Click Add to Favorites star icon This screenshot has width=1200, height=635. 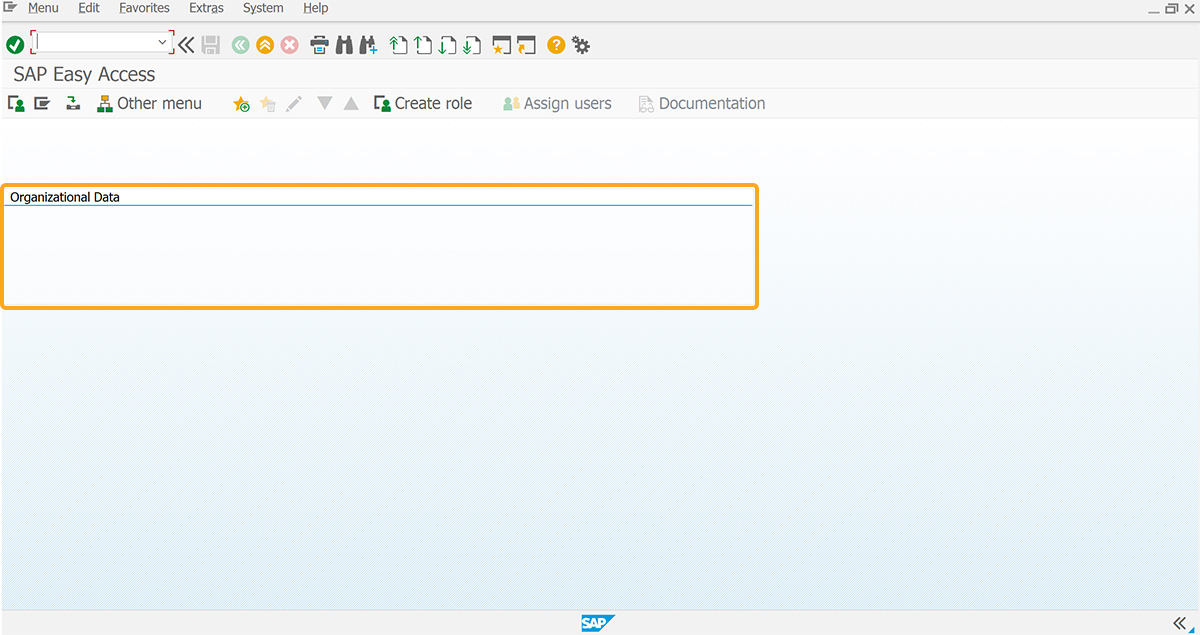tap(241, 103)
